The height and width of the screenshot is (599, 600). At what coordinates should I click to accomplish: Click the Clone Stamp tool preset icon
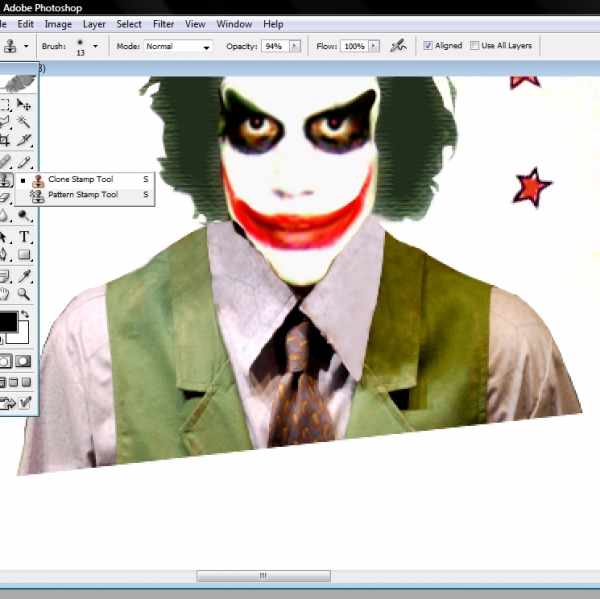pyautogui.click(x=10, y=46)
